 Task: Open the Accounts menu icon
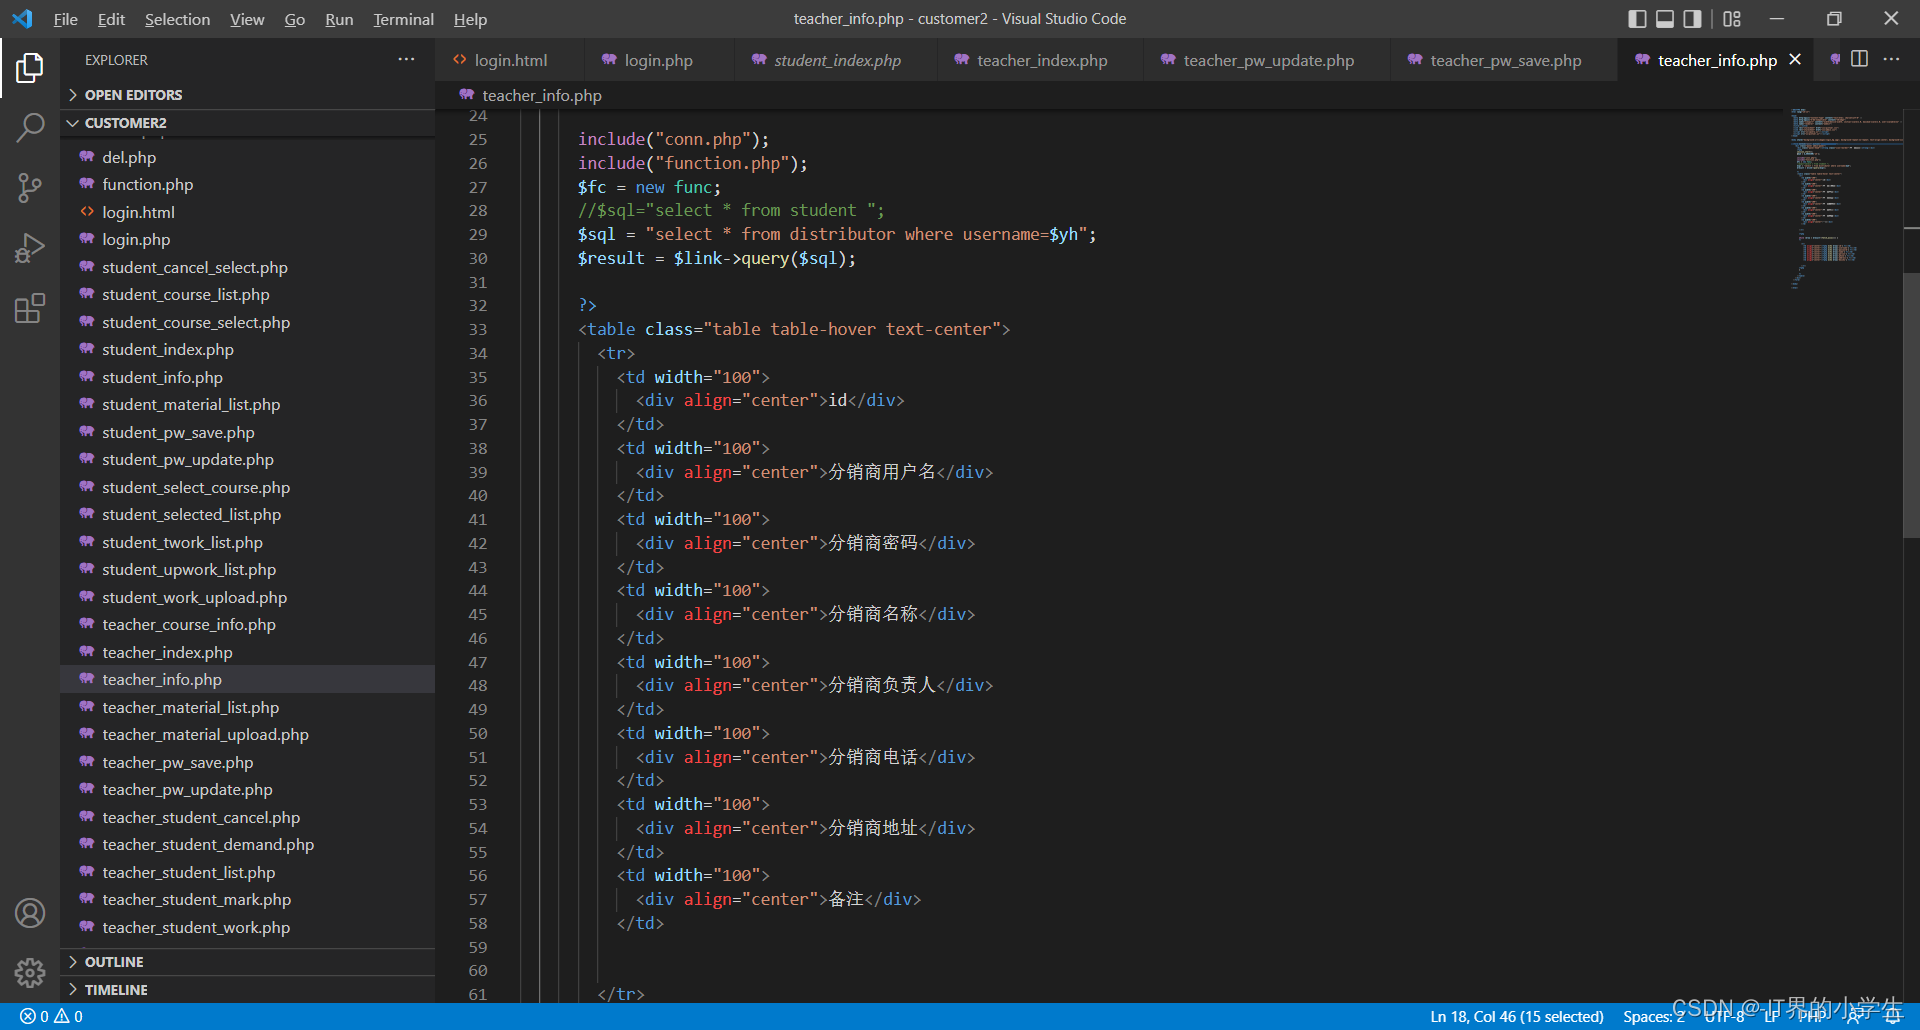coord(30,913)
